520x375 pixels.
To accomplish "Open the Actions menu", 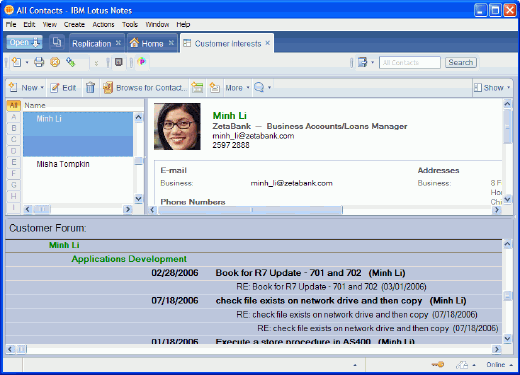I will 103,24.
